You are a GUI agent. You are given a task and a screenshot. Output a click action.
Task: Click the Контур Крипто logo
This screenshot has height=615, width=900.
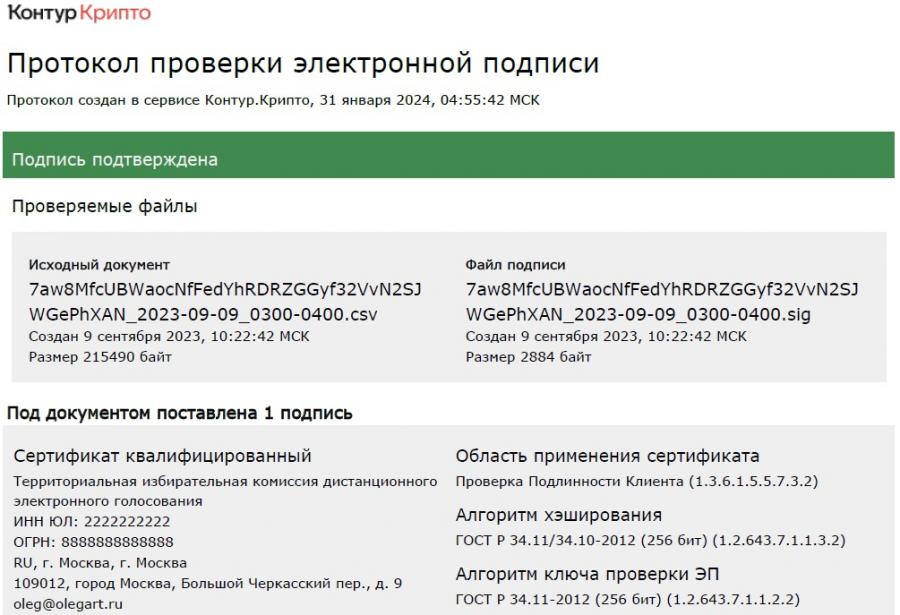79,14
